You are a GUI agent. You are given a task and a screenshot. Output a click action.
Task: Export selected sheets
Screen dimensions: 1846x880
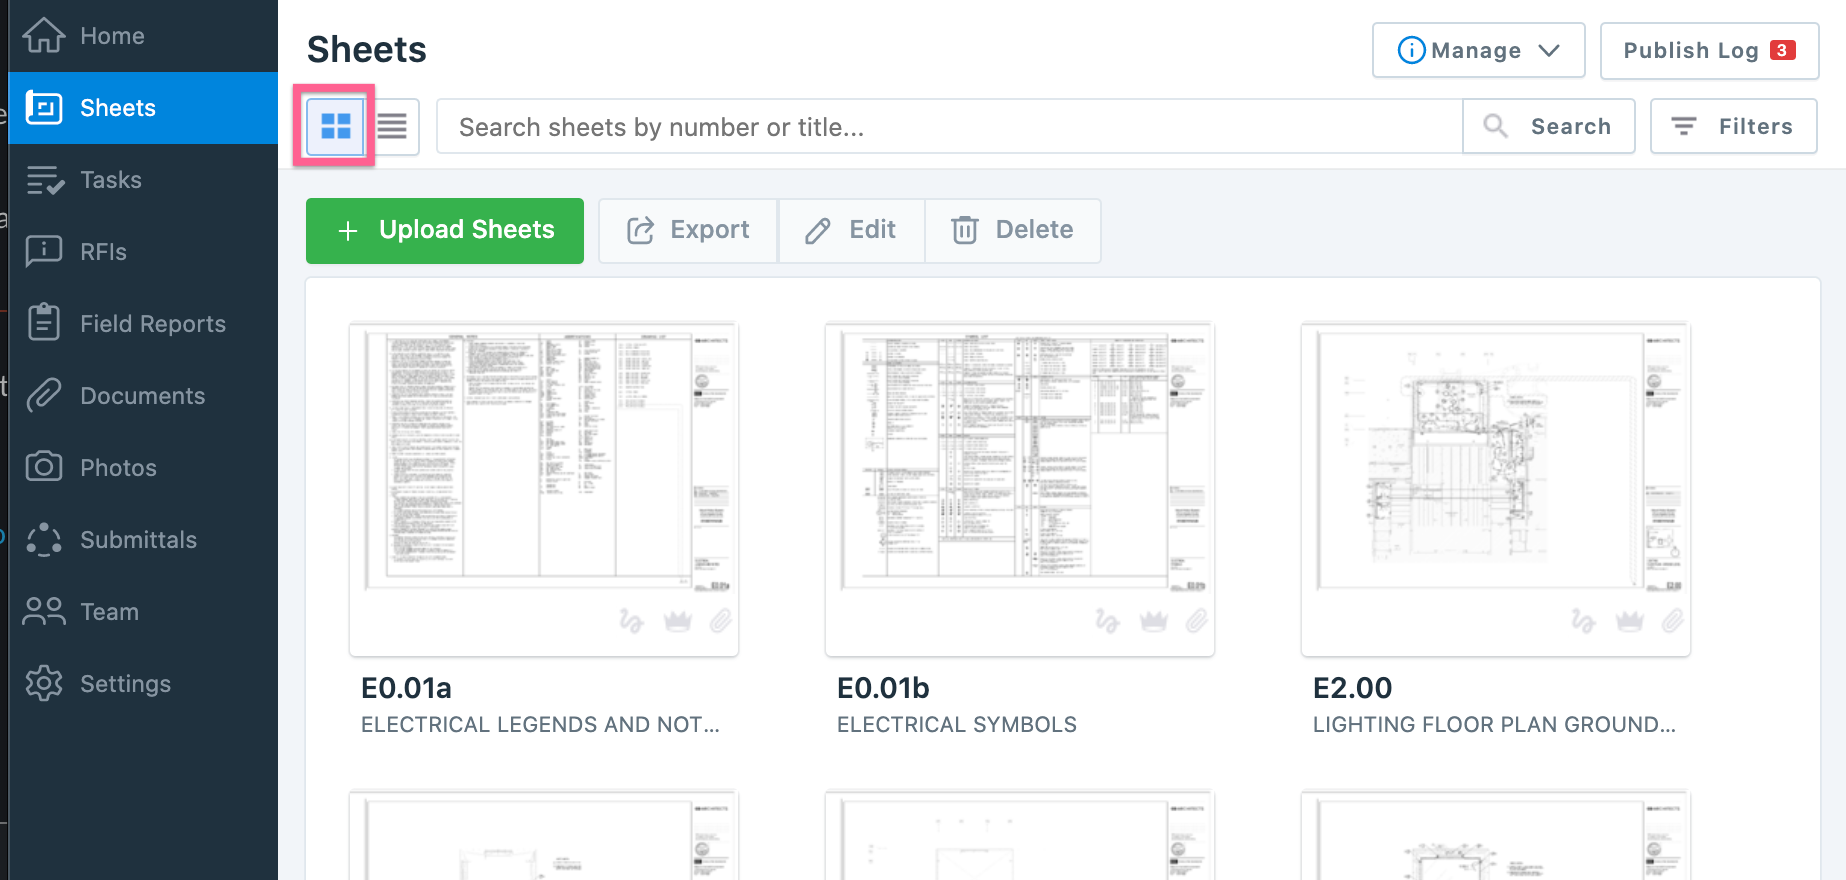[x=688, y=231]
